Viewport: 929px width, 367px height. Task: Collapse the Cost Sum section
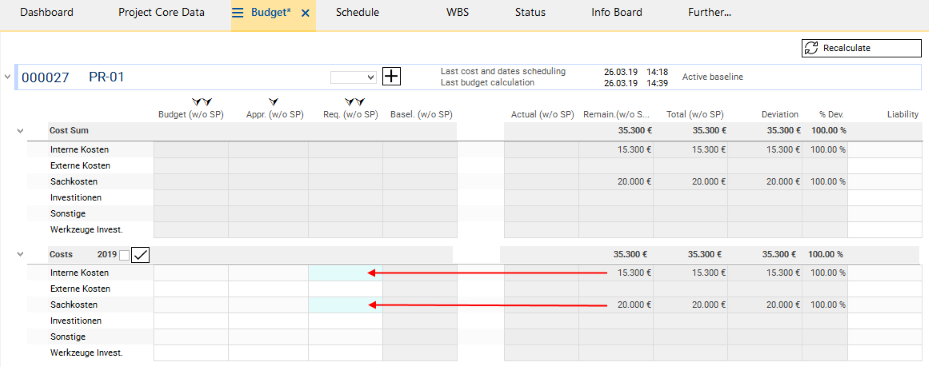(x=20, y=130)
